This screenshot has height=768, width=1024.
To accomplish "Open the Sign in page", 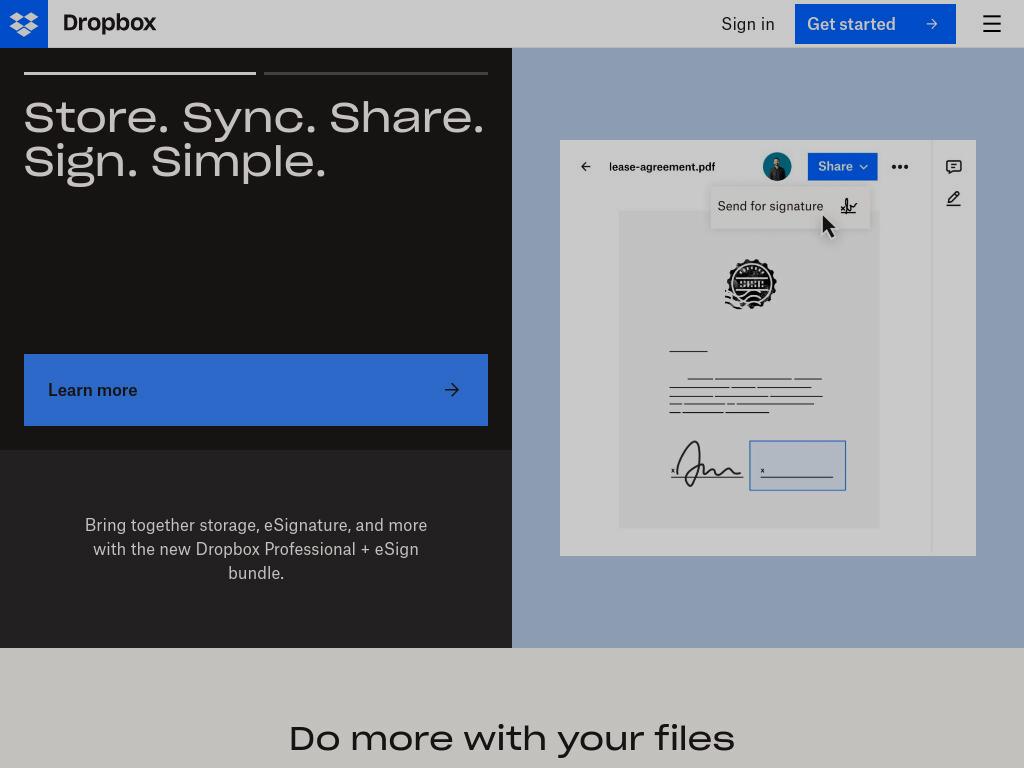I will [748, 24].
